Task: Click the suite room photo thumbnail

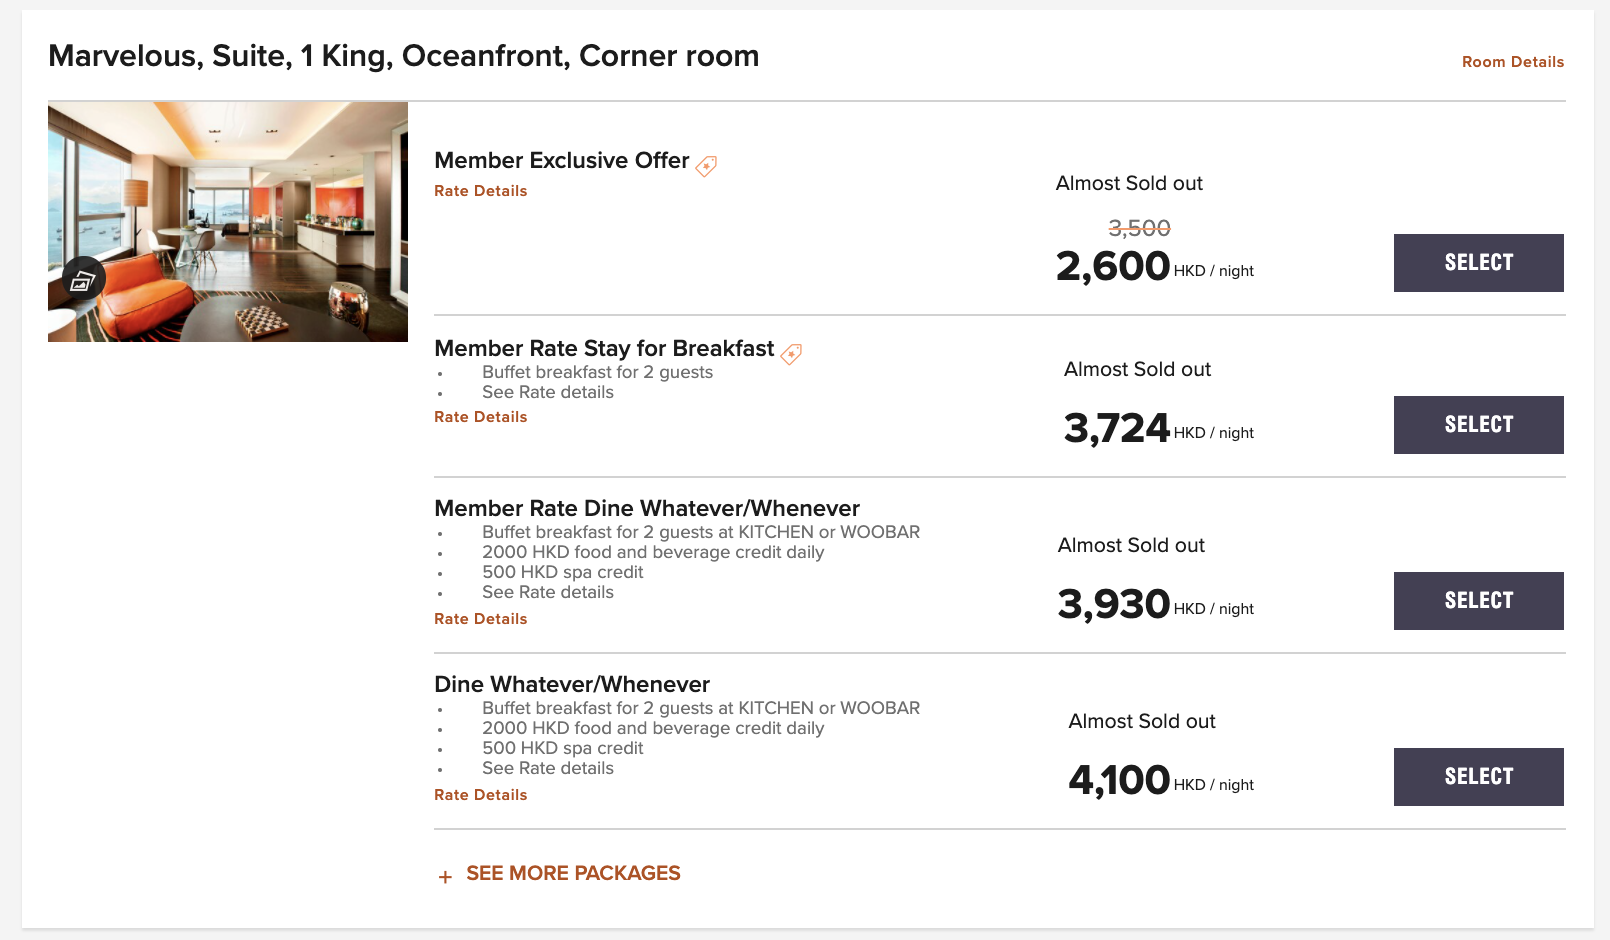Action: (228, 221)
